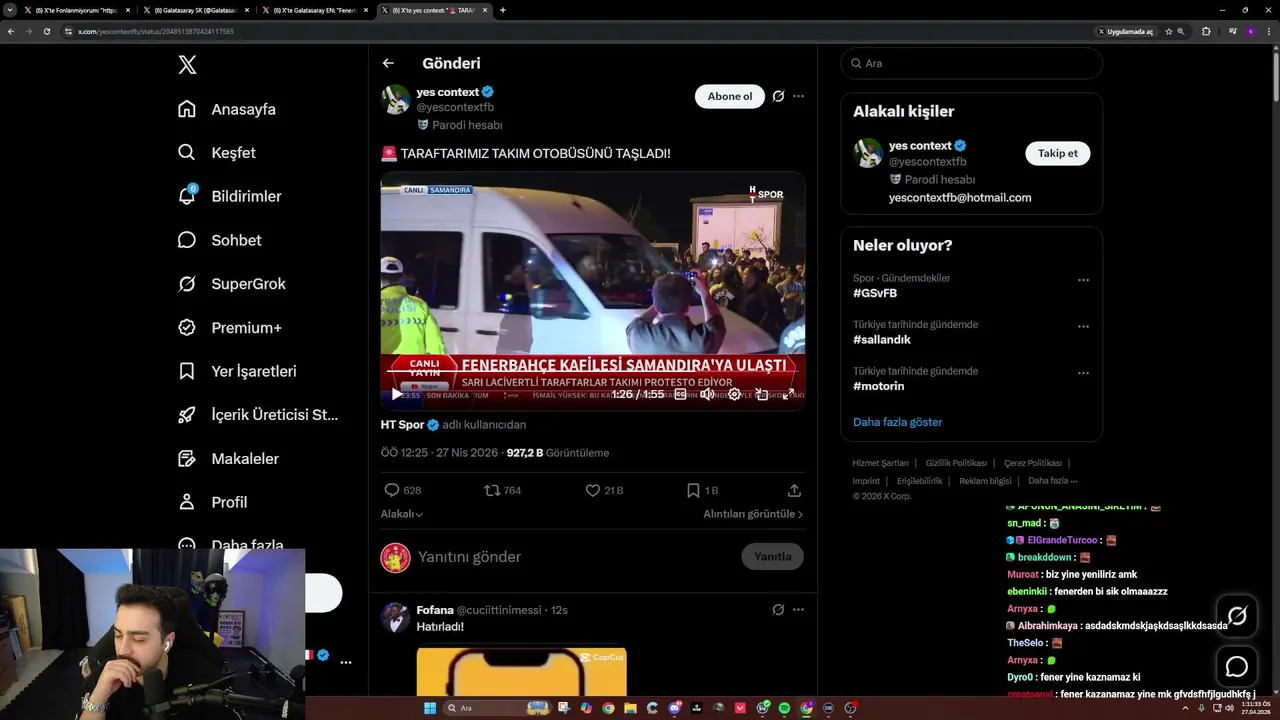Click the back arrow next to Gönderi
The width and height of the screenshot is (1280, 720).
tap(388, 63)
